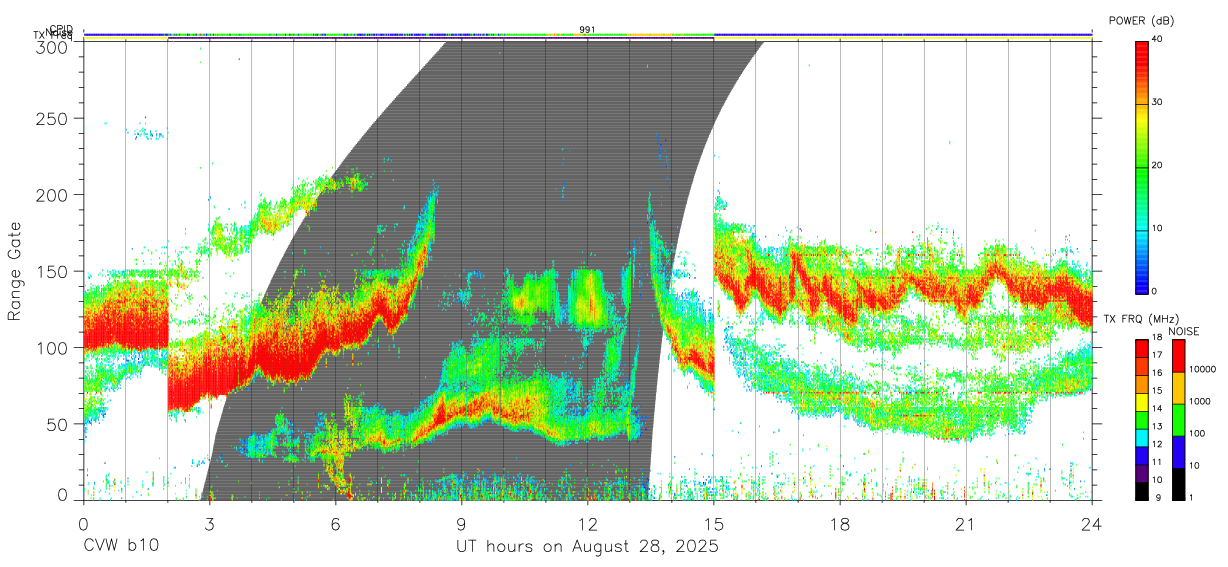The image size is (1228, 567).
Task: Click the 15 tick on UT hours axis
Action: (714, 524)
